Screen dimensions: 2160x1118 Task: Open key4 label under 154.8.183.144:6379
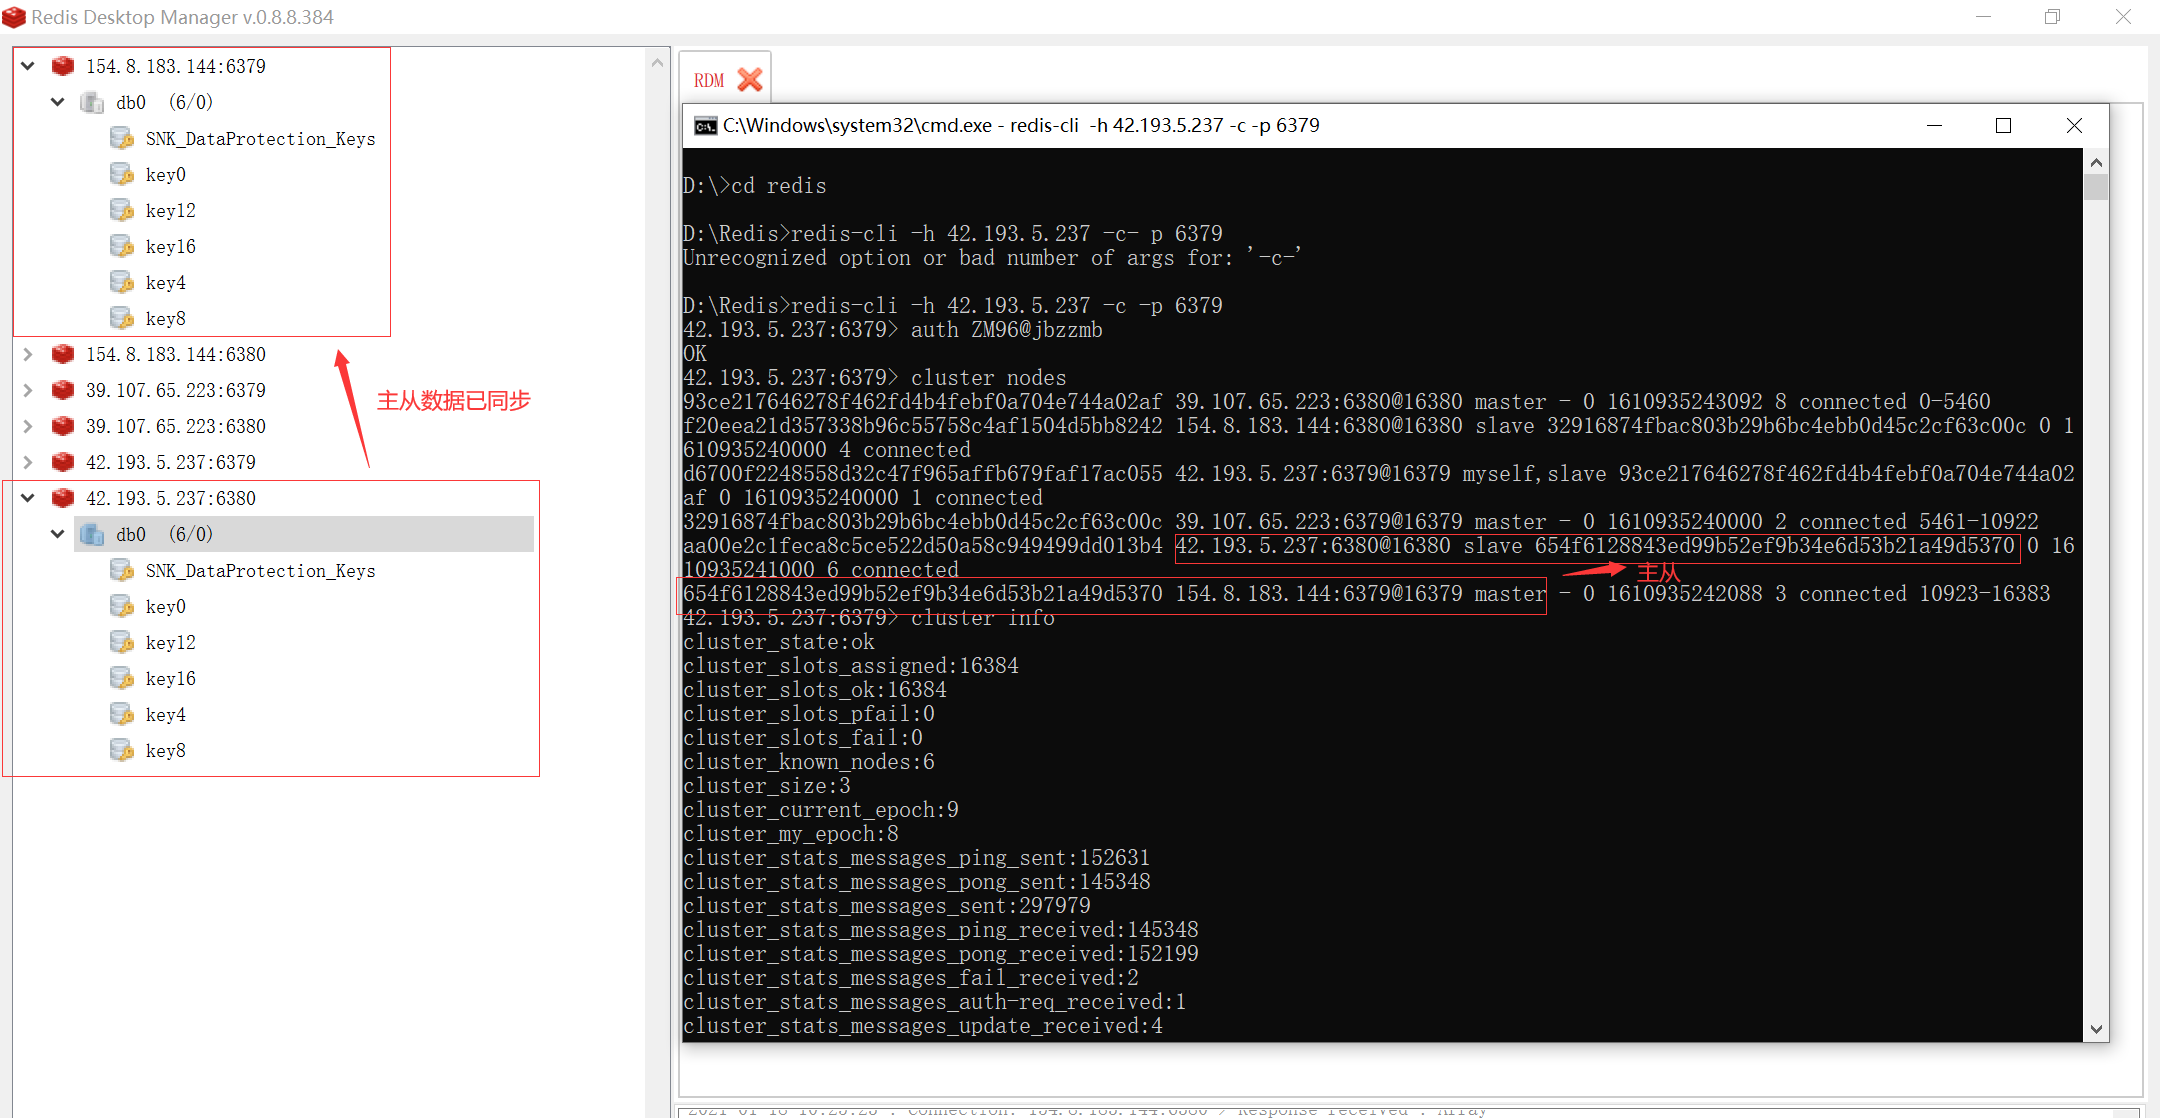pyautogui.click(x=166, y=283)
